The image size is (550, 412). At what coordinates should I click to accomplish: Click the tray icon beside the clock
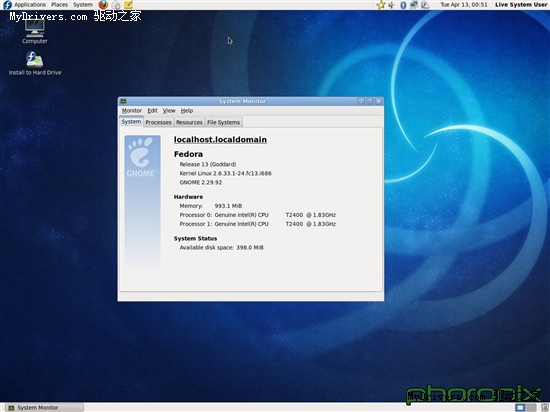click(x=425, y=5)
